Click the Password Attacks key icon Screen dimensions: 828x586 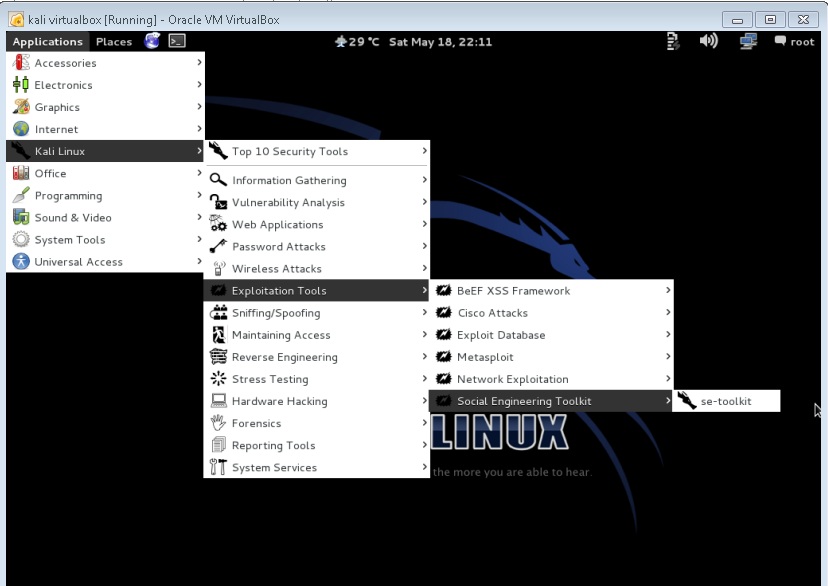(x=218, y=247)
